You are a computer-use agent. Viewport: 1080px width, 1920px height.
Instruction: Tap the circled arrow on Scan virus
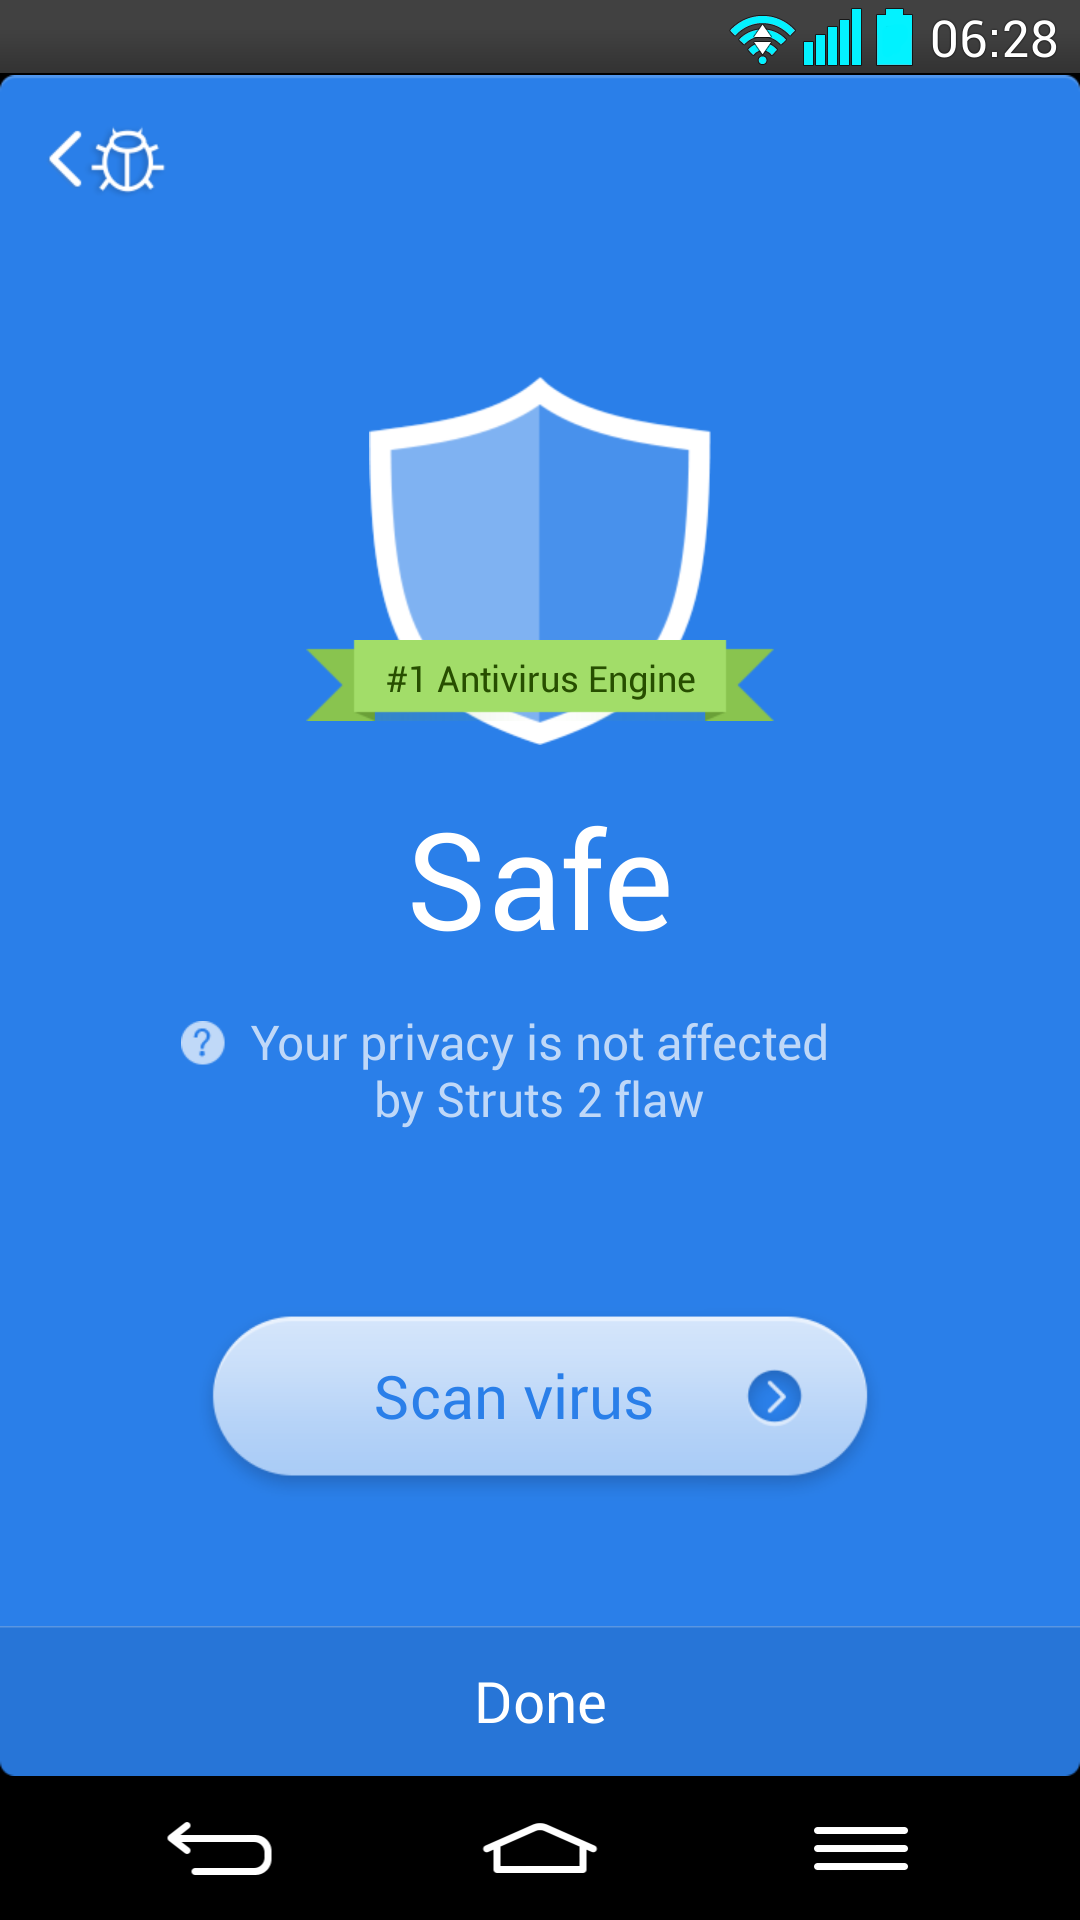click(x=775, y=1396)
